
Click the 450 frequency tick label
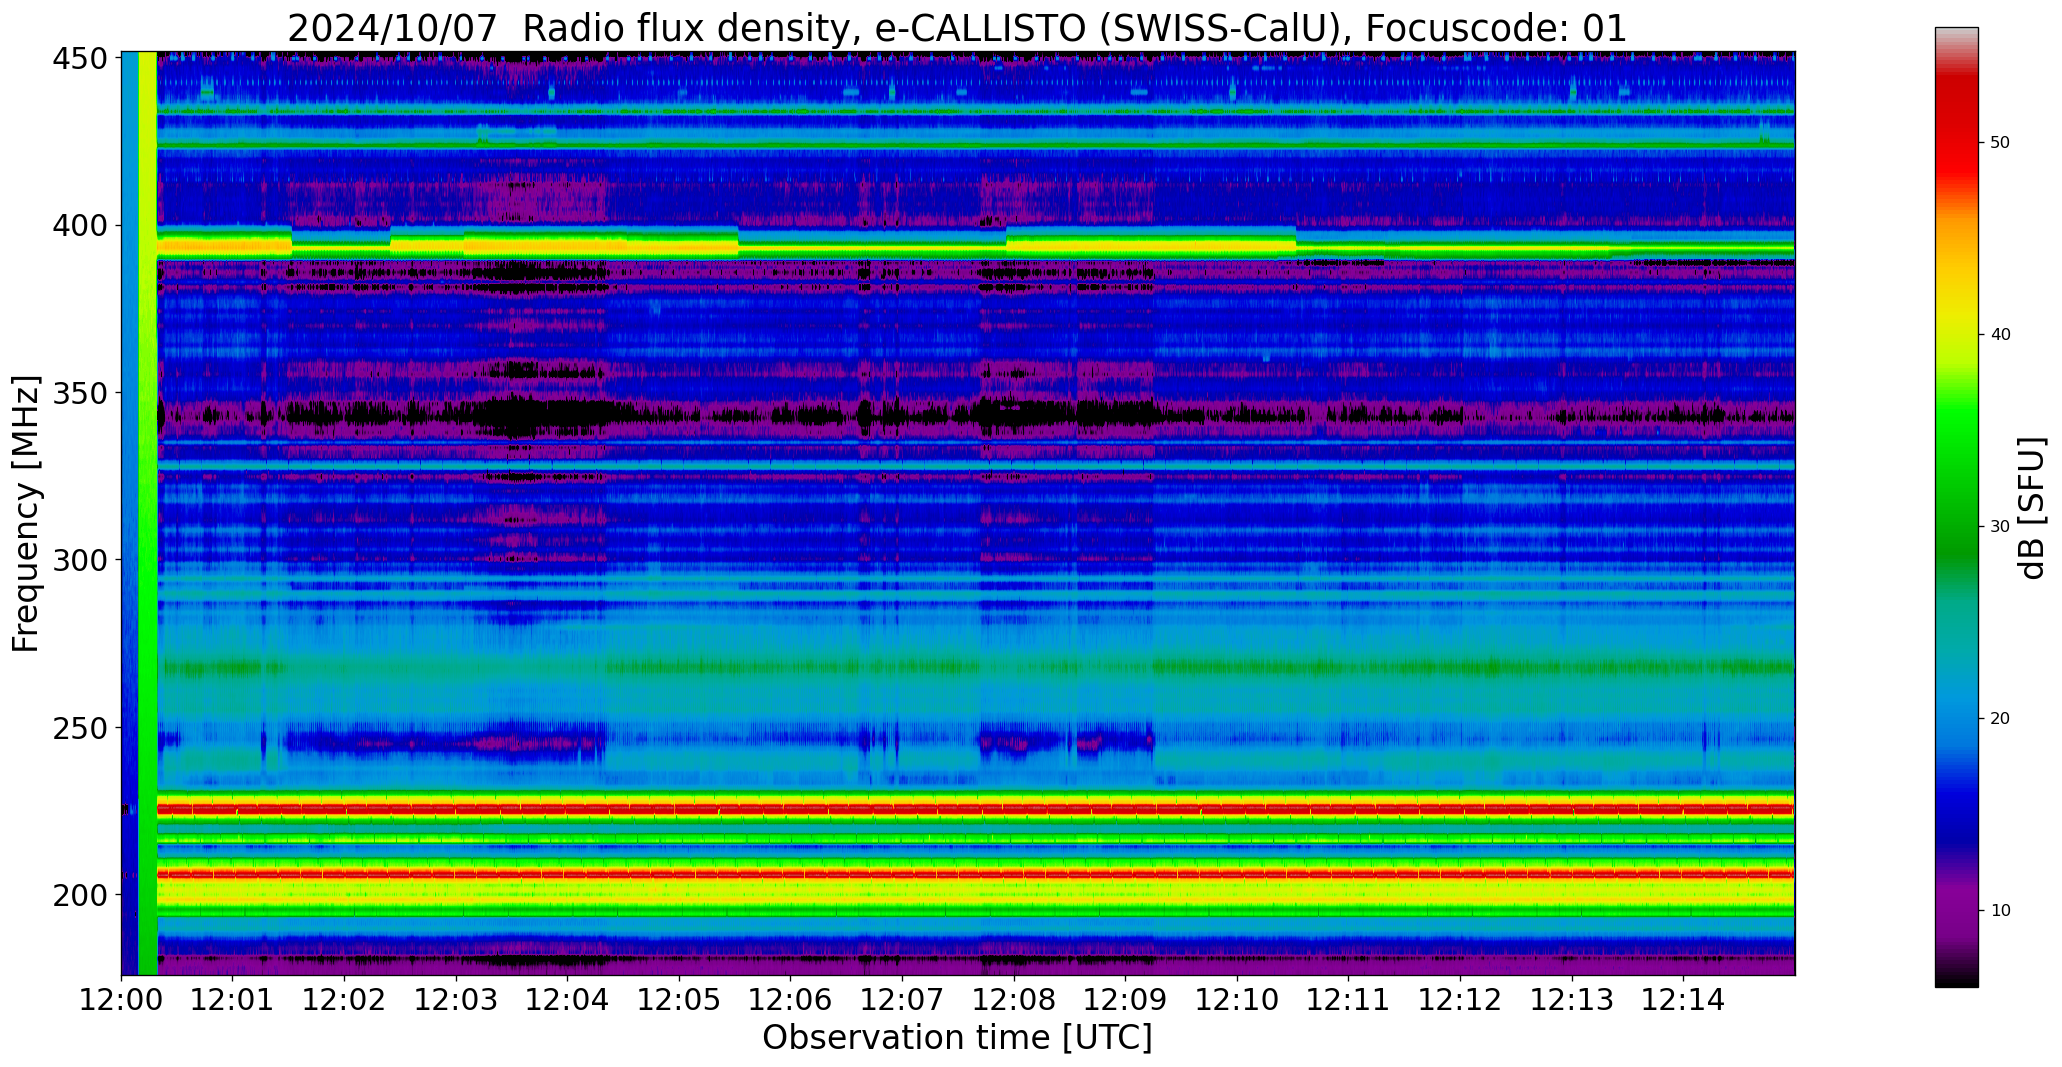(x=79, y=59)
